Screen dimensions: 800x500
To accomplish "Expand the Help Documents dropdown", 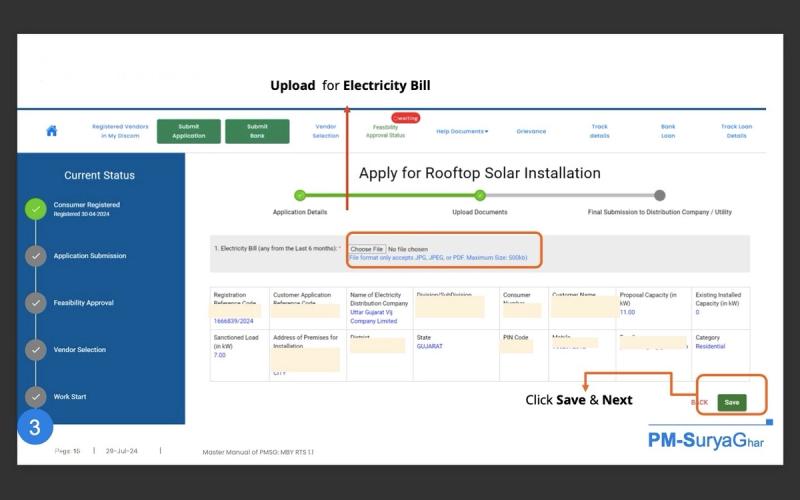I will coord(462,132).
